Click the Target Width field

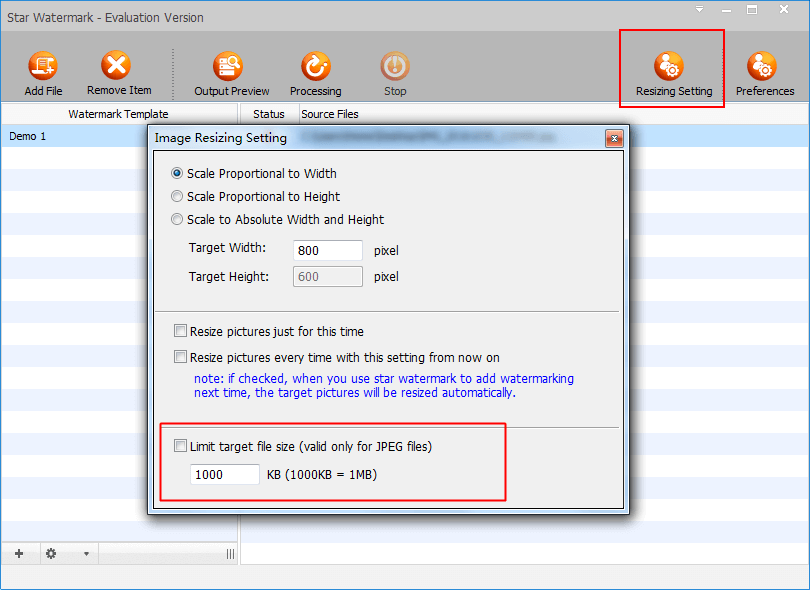(328, 251)
